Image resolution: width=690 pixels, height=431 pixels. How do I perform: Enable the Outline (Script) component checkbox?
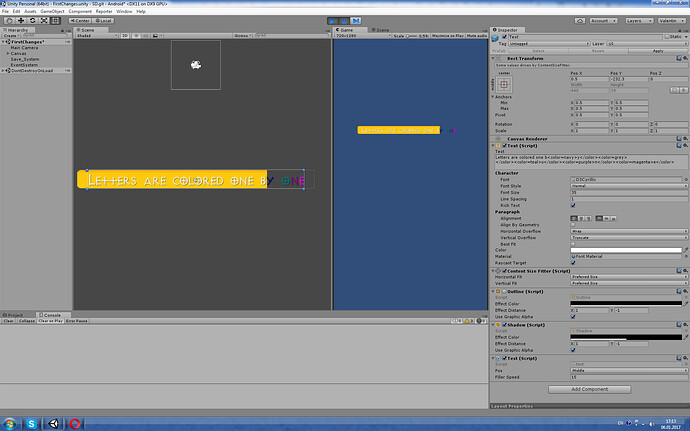click(504, 291)
